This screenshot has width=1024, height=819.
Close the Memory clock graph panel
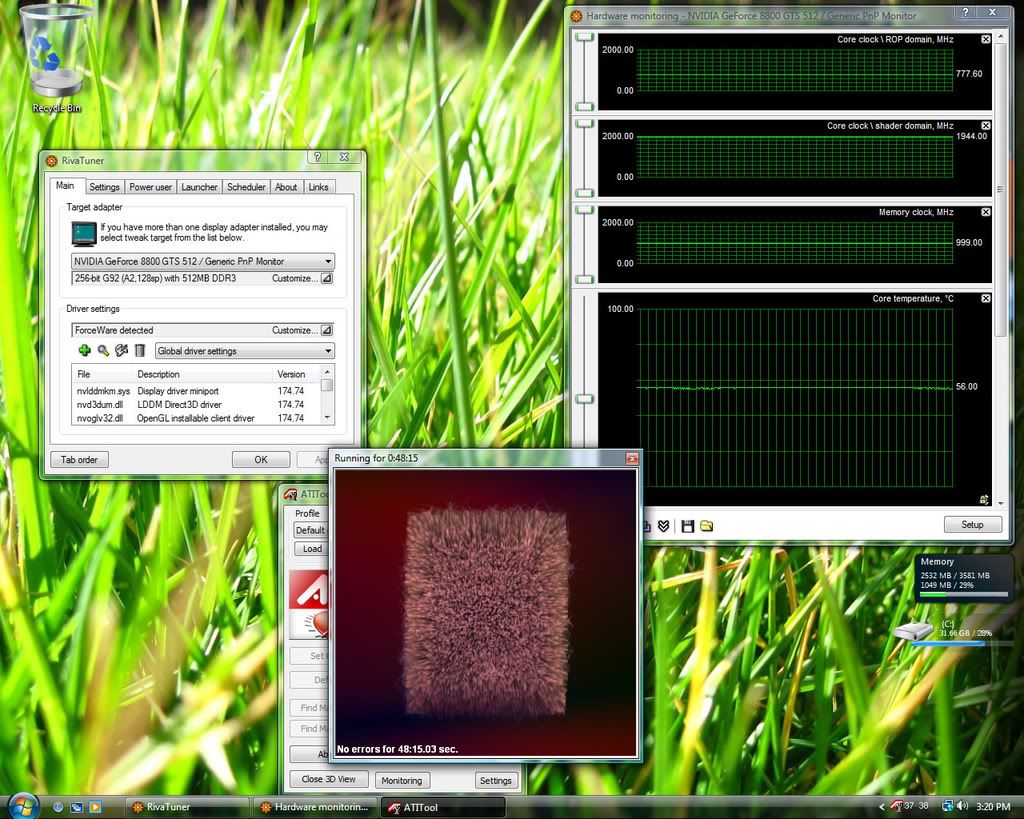click(x=986, y=212)
